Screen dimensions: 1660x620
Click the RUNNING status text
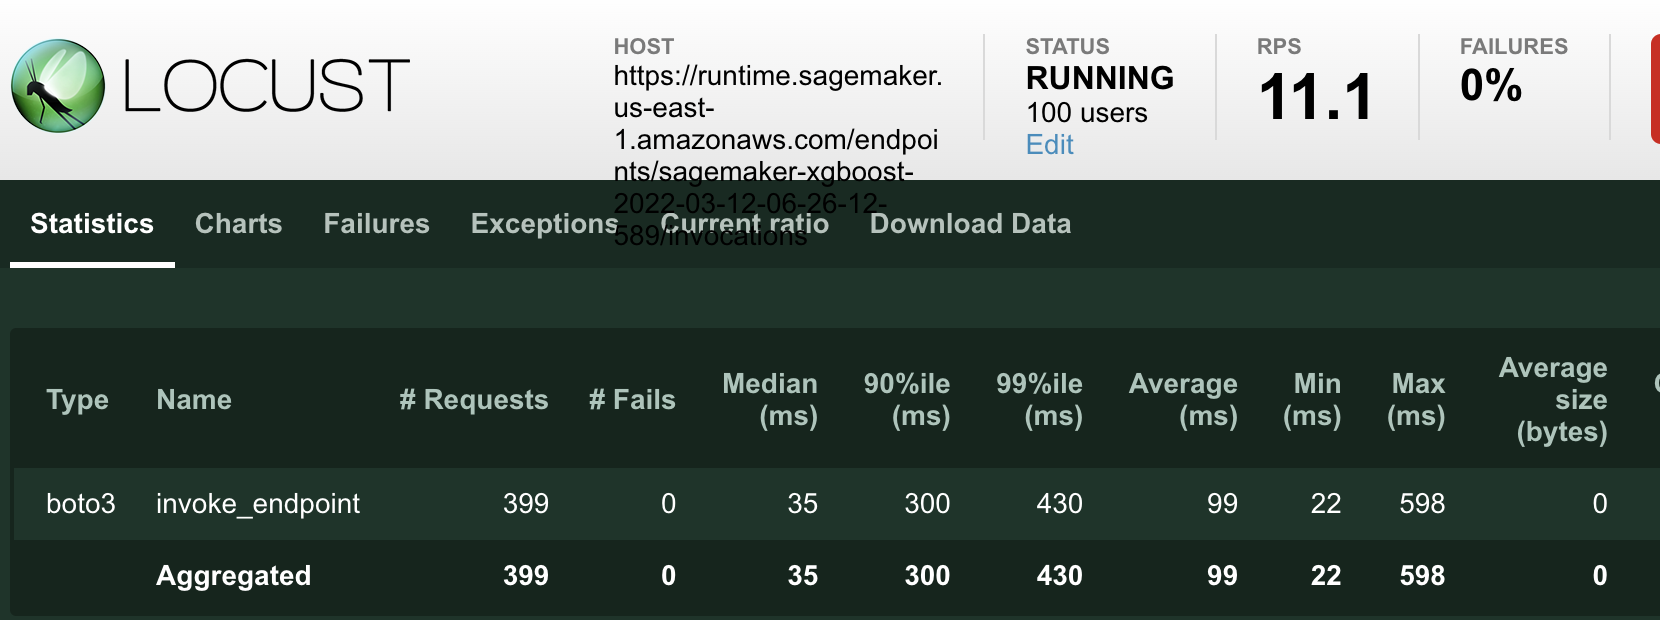click(x=1100, y=78)
